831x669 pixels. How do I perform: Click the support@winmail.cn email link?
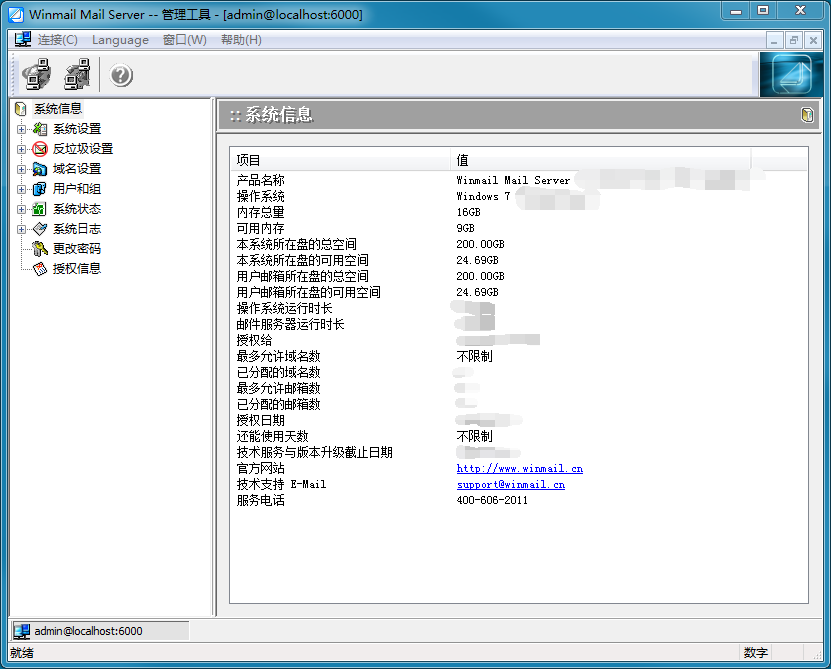(510, 485)
